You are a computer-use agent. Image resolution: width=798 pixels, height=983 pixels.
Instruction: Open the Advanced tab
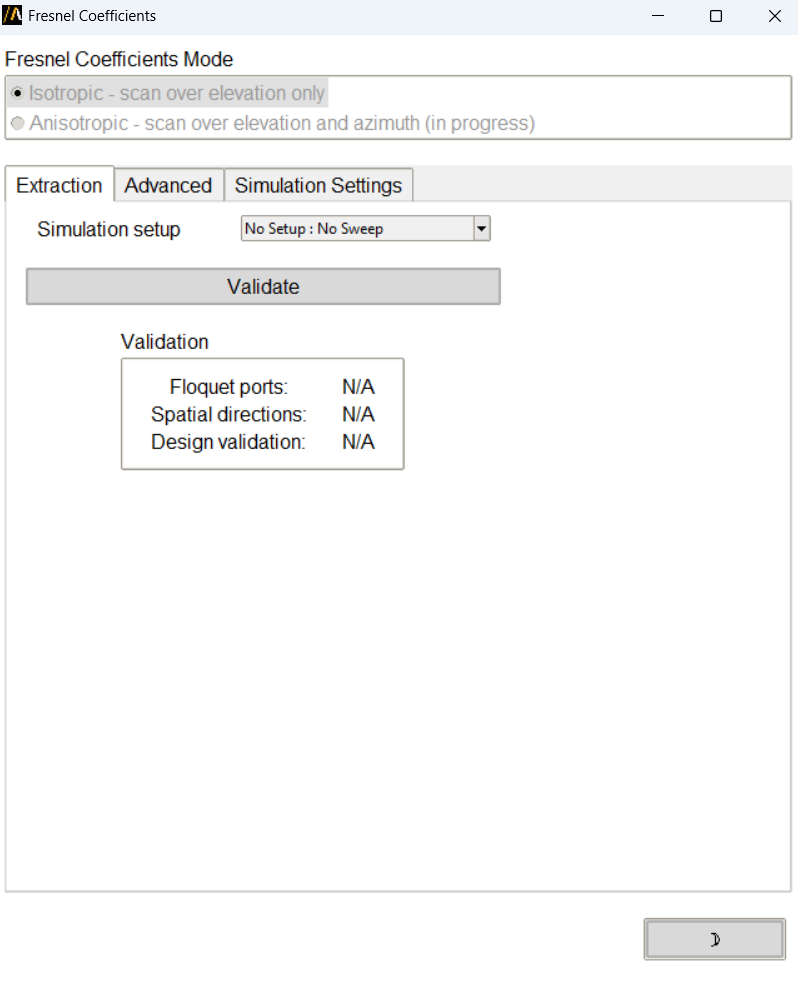tap(168, 186)
